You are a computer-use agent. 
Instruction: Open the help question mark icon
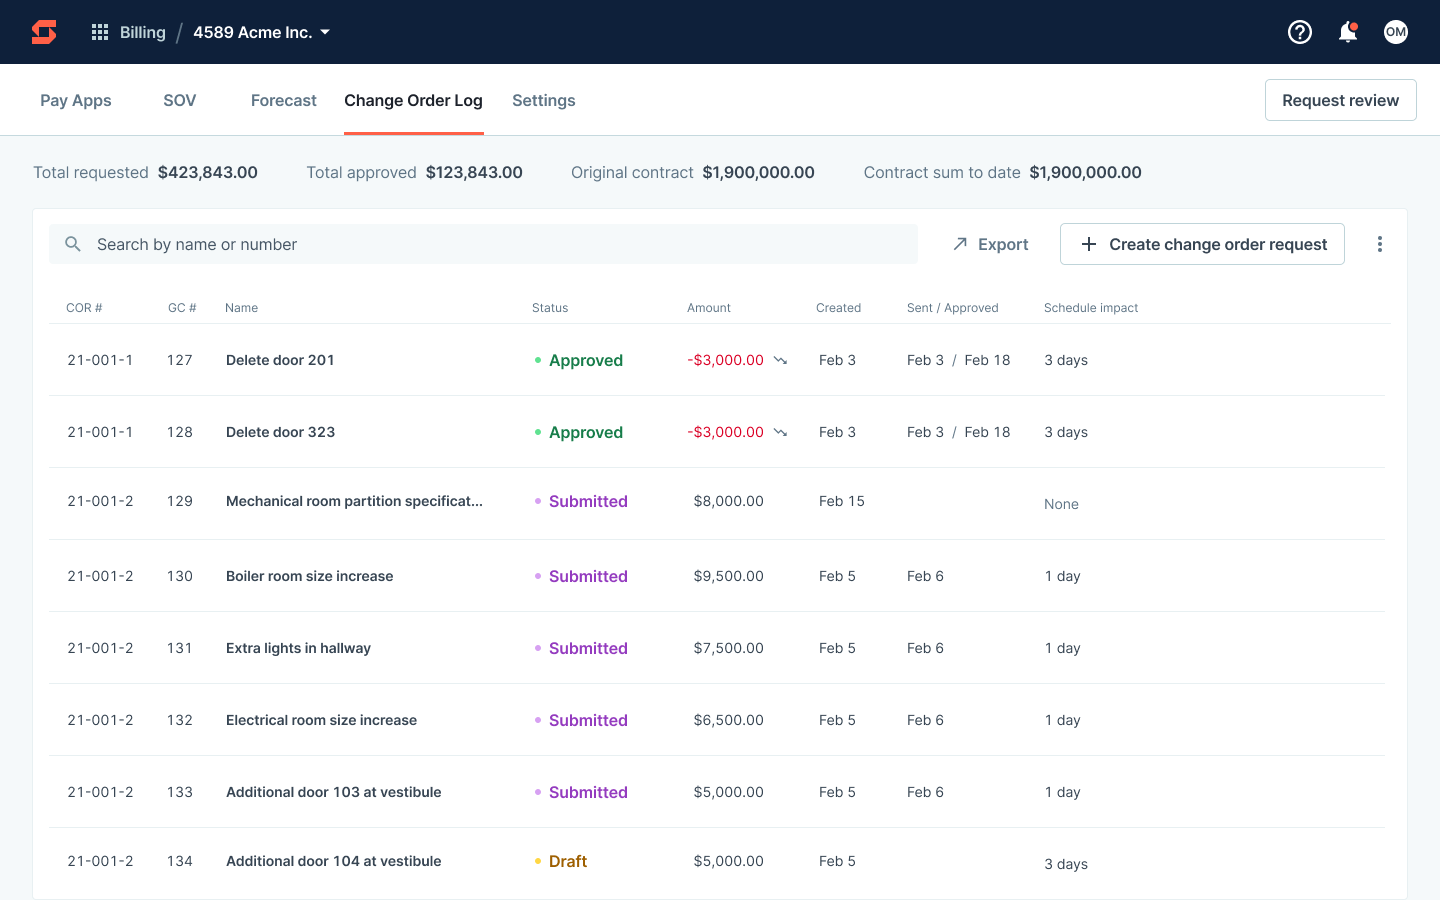click(1299, 32)
